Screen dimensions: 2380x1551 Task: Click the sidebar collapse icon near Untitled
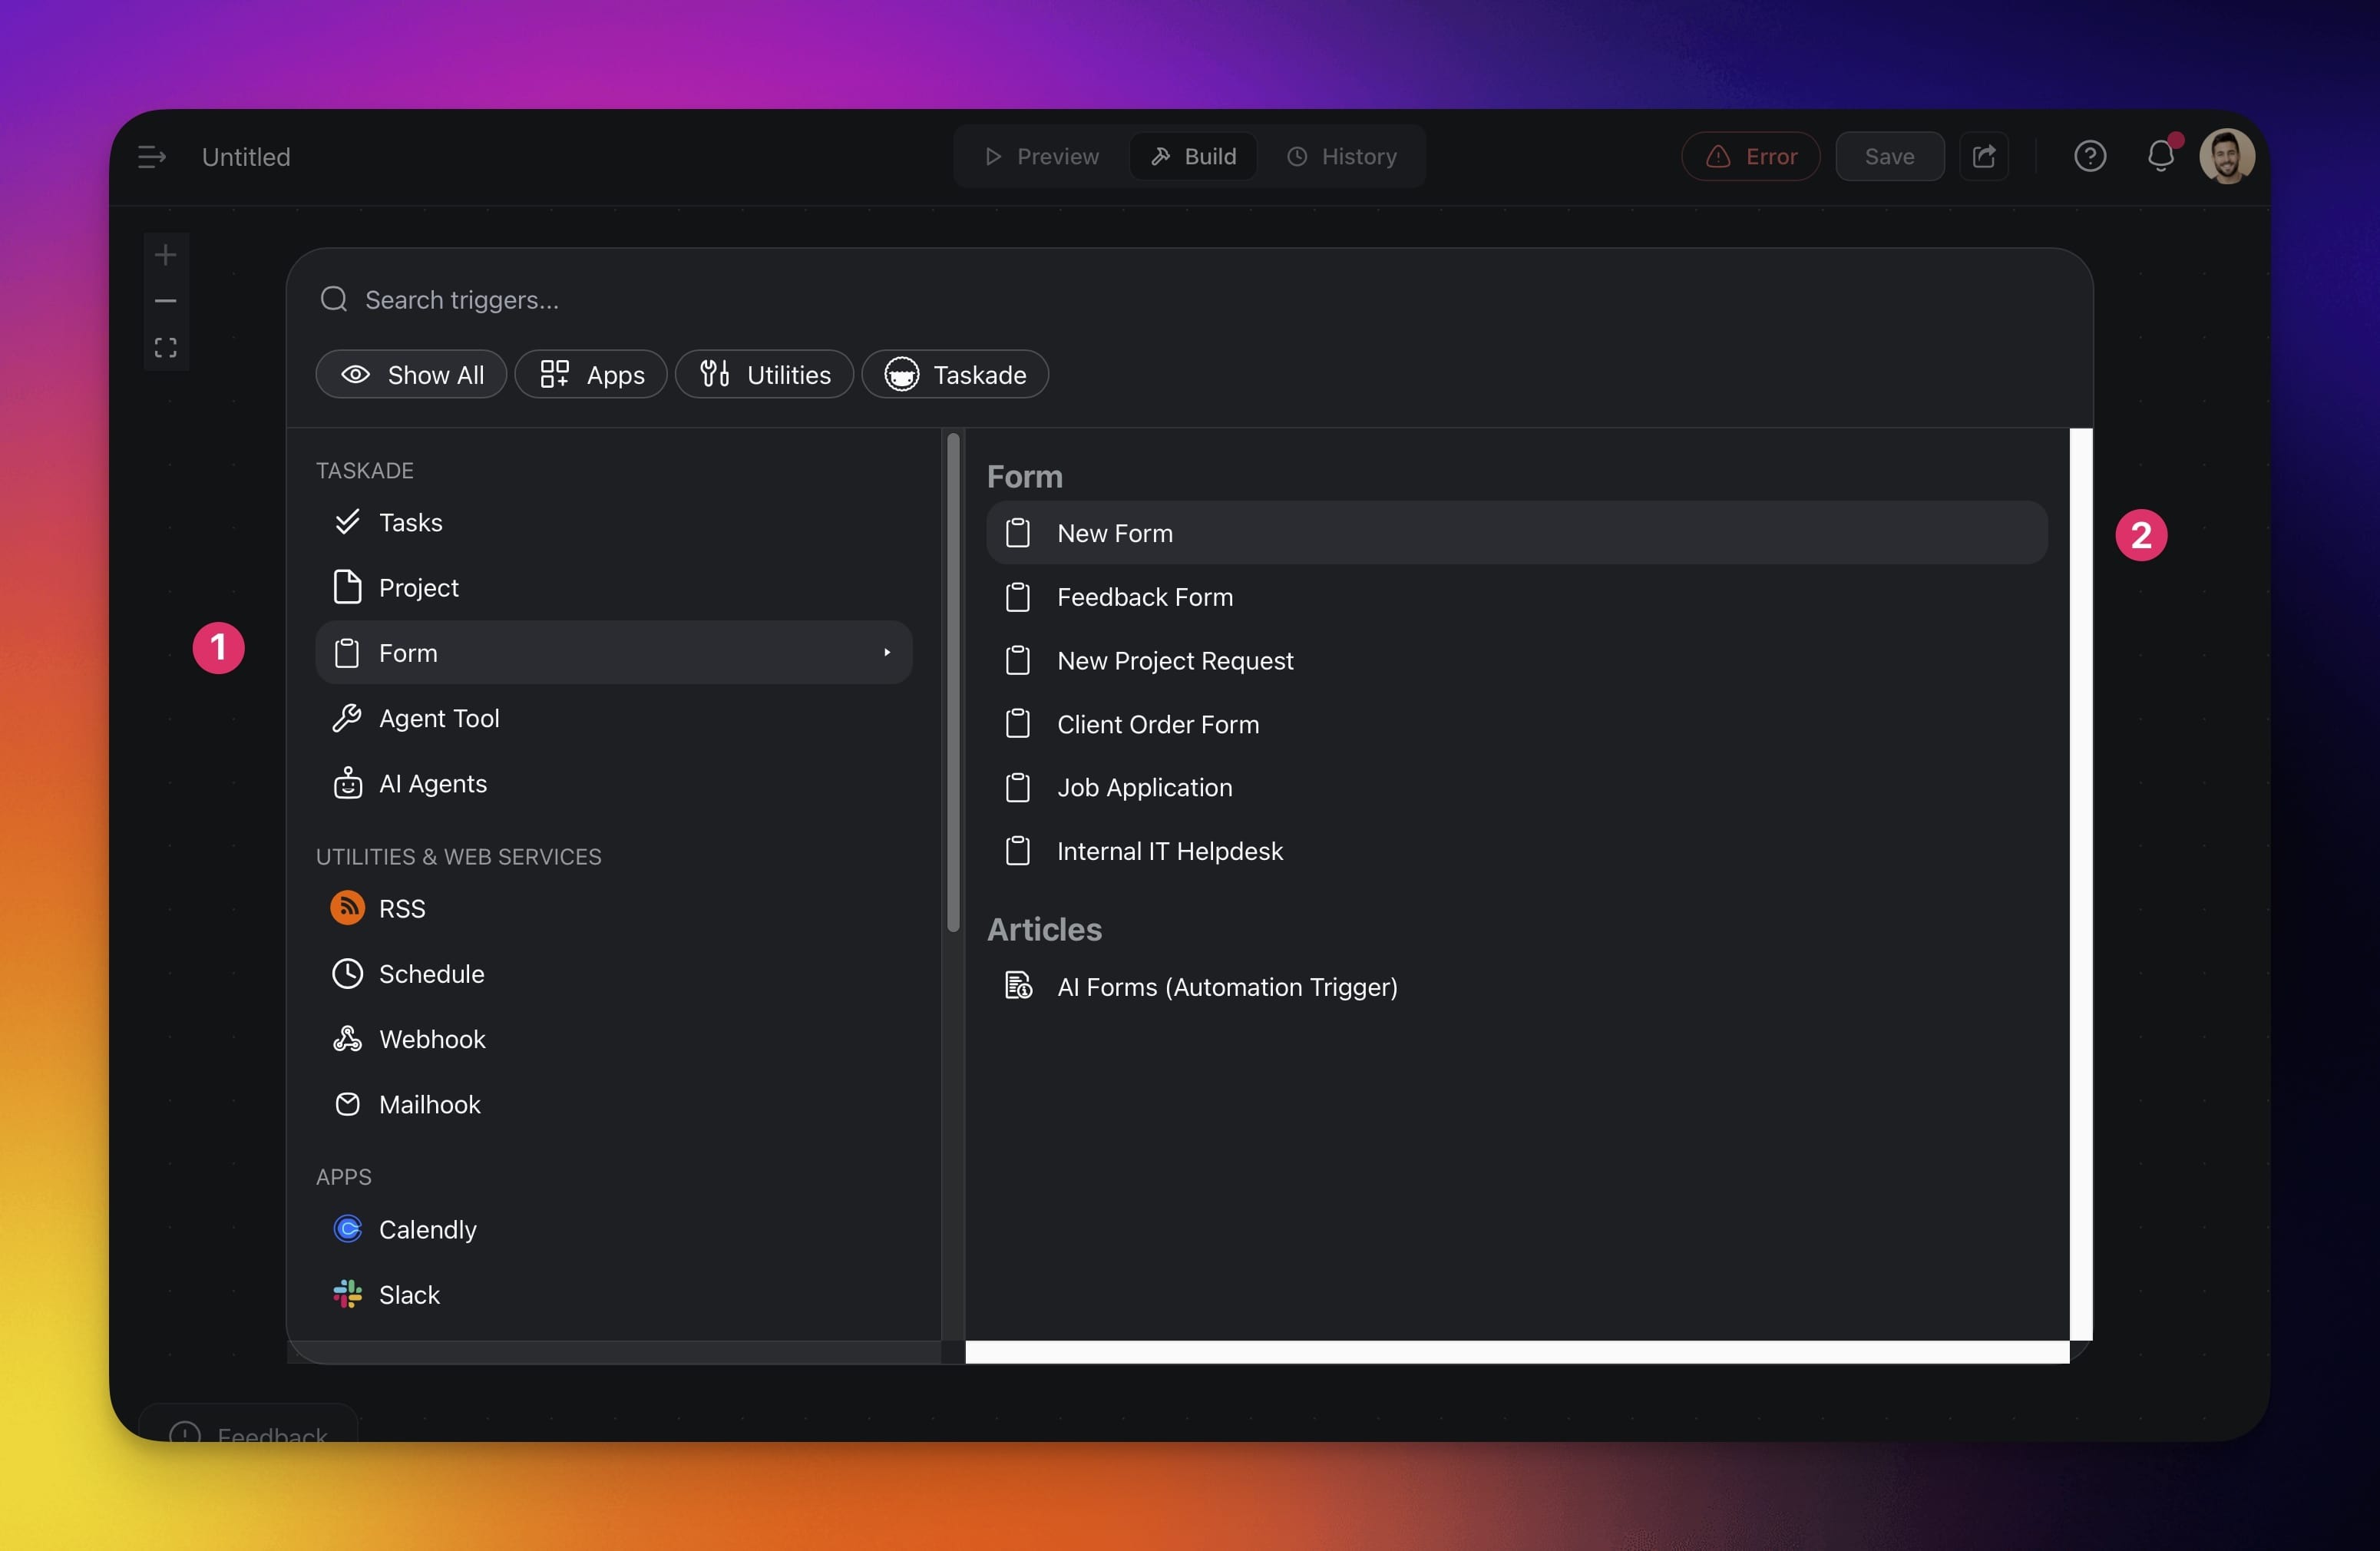pyautogui.click(x=151, y=157)
